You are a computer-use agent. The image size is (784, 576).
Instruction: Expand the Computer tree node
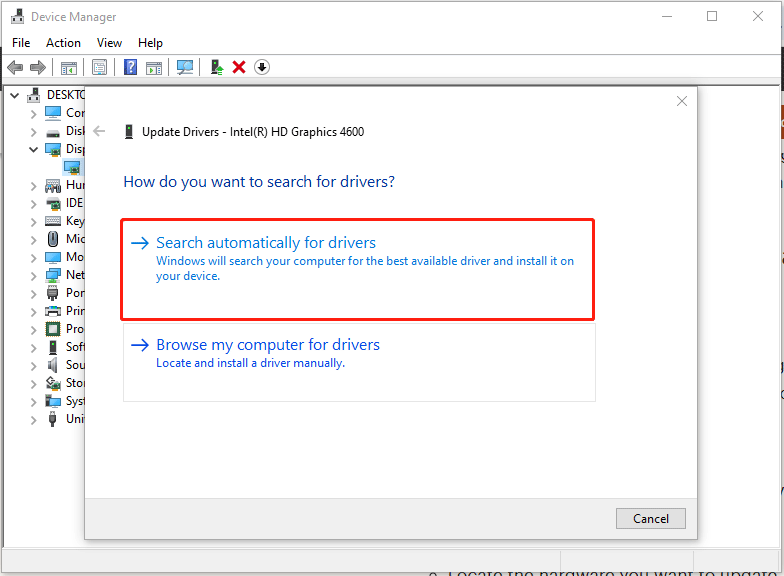coord(34,114)
